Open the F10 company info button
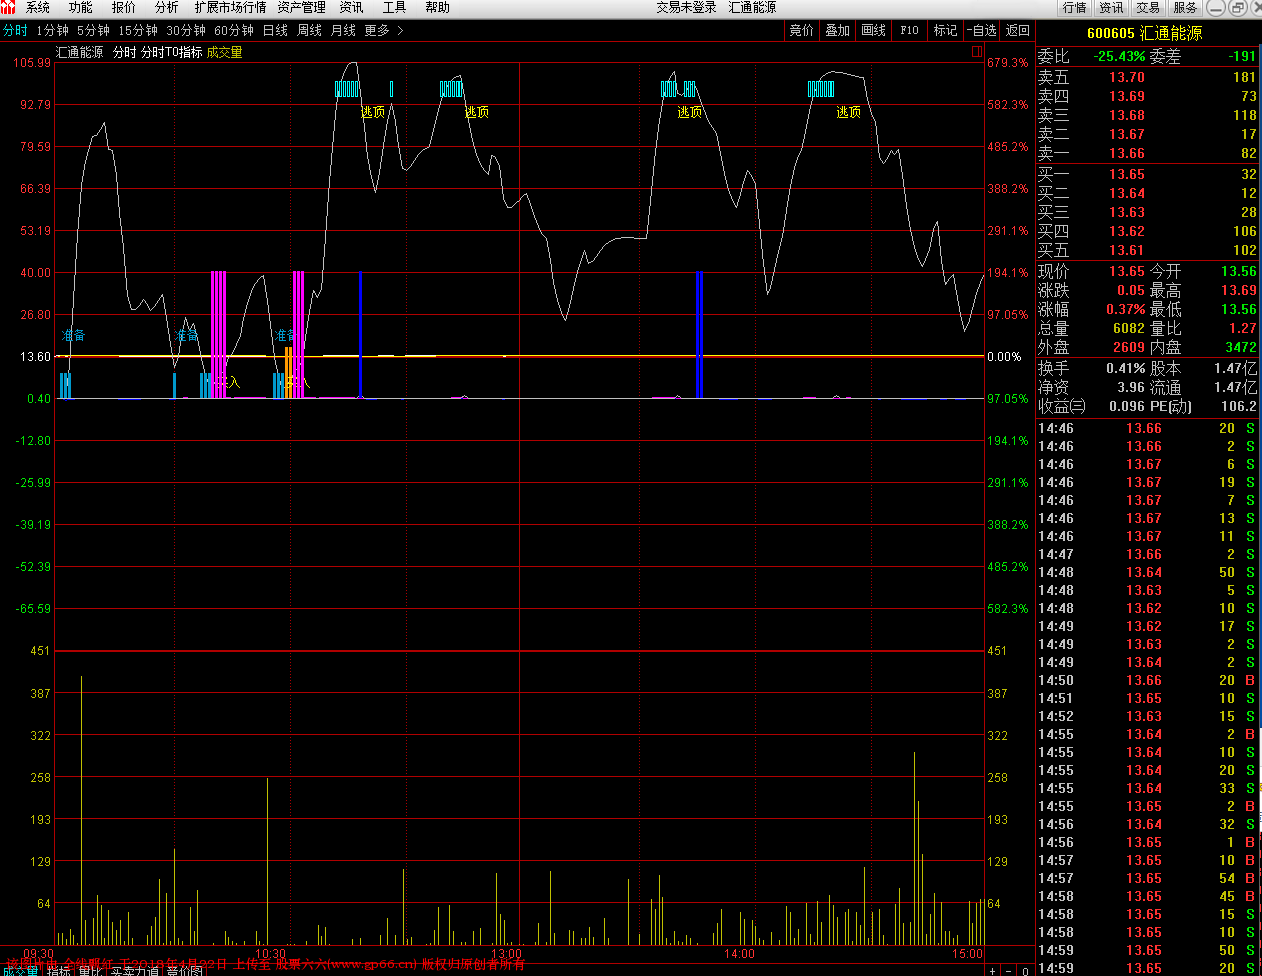This screenshot has width=1262, height=976. pos(910,30)
